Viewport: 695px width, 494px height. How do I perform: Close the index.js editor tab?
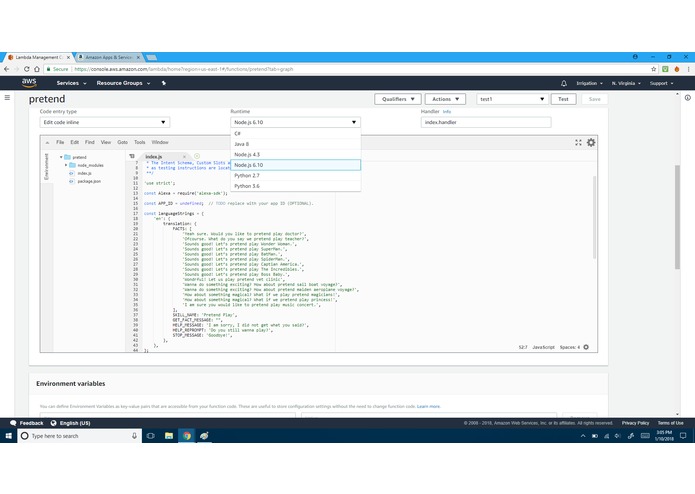pyautogui.click(x=184, y=156)
